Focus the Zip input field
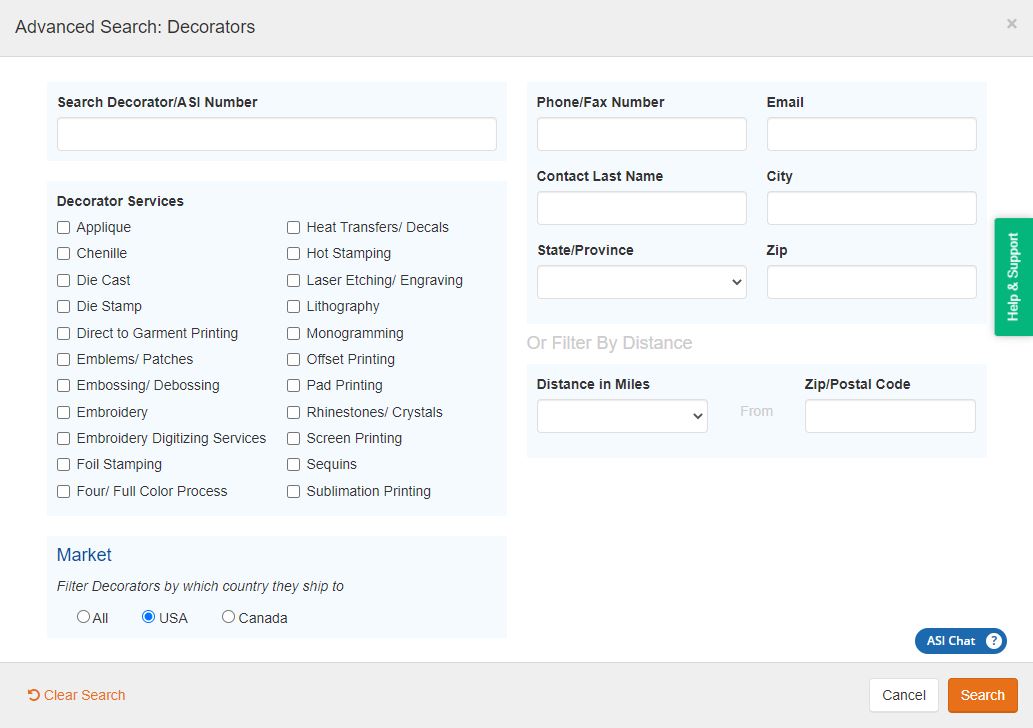Viewport: 1033px width, 728px height. pyautogui.click(x=872, y=282)
